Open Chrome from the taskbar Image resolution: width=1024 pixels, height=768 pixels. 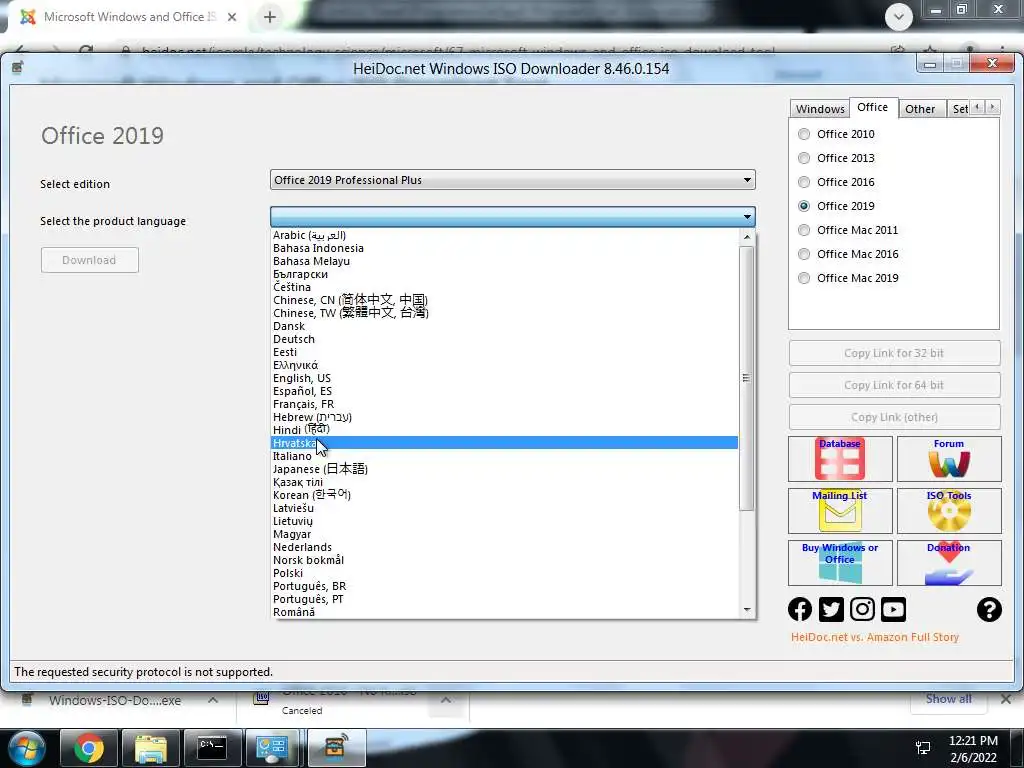(x=89, y=748)
